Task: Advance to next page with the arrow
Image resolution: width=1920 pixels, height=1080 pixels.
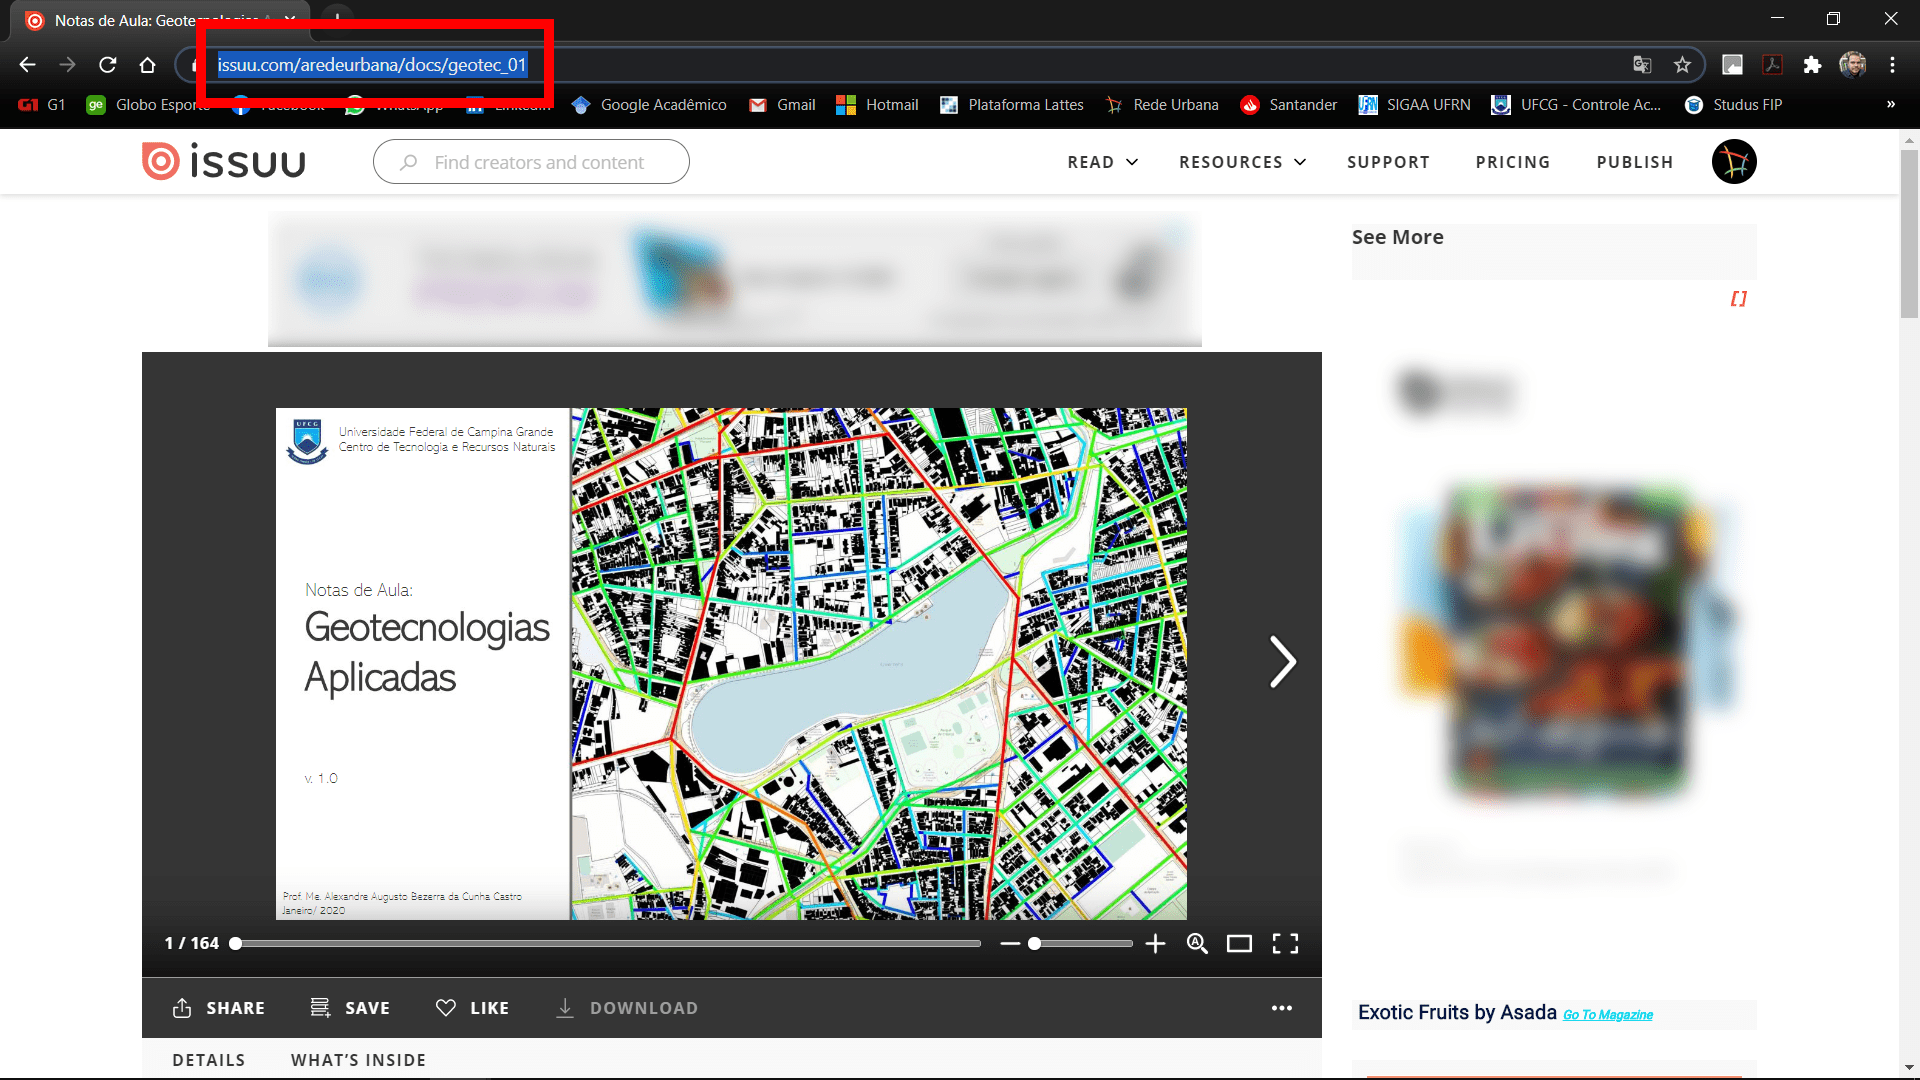Action: click(1283, 661)
